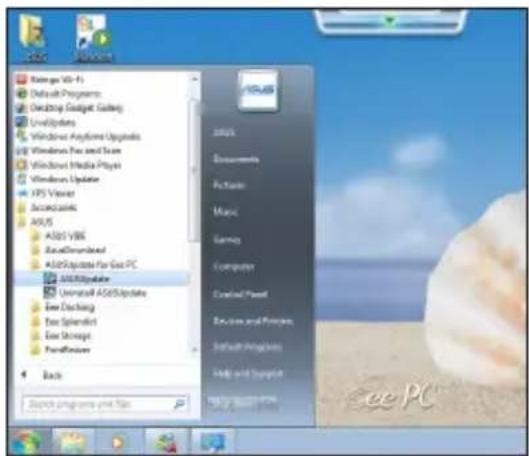Expand the AsusDownload folder
Image resolution: width=529 pixels, height=456 pixels.
(68, 250)
